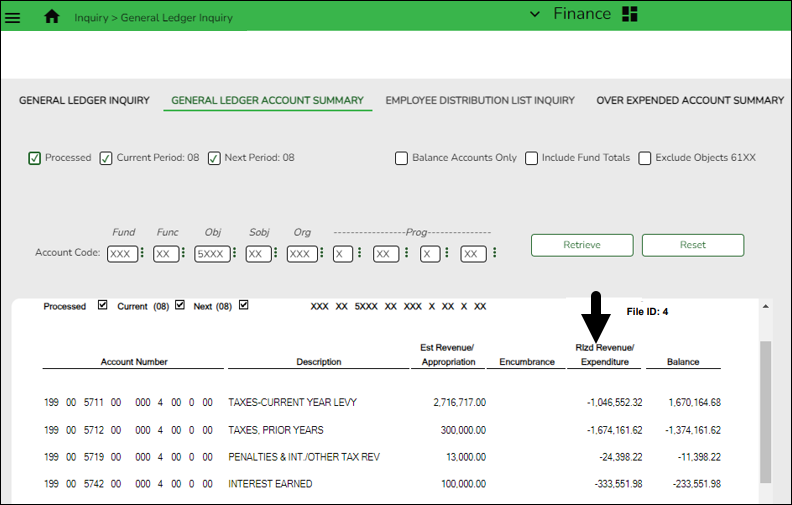
Task: Click the Retrieve button
Action: point(582,245)
